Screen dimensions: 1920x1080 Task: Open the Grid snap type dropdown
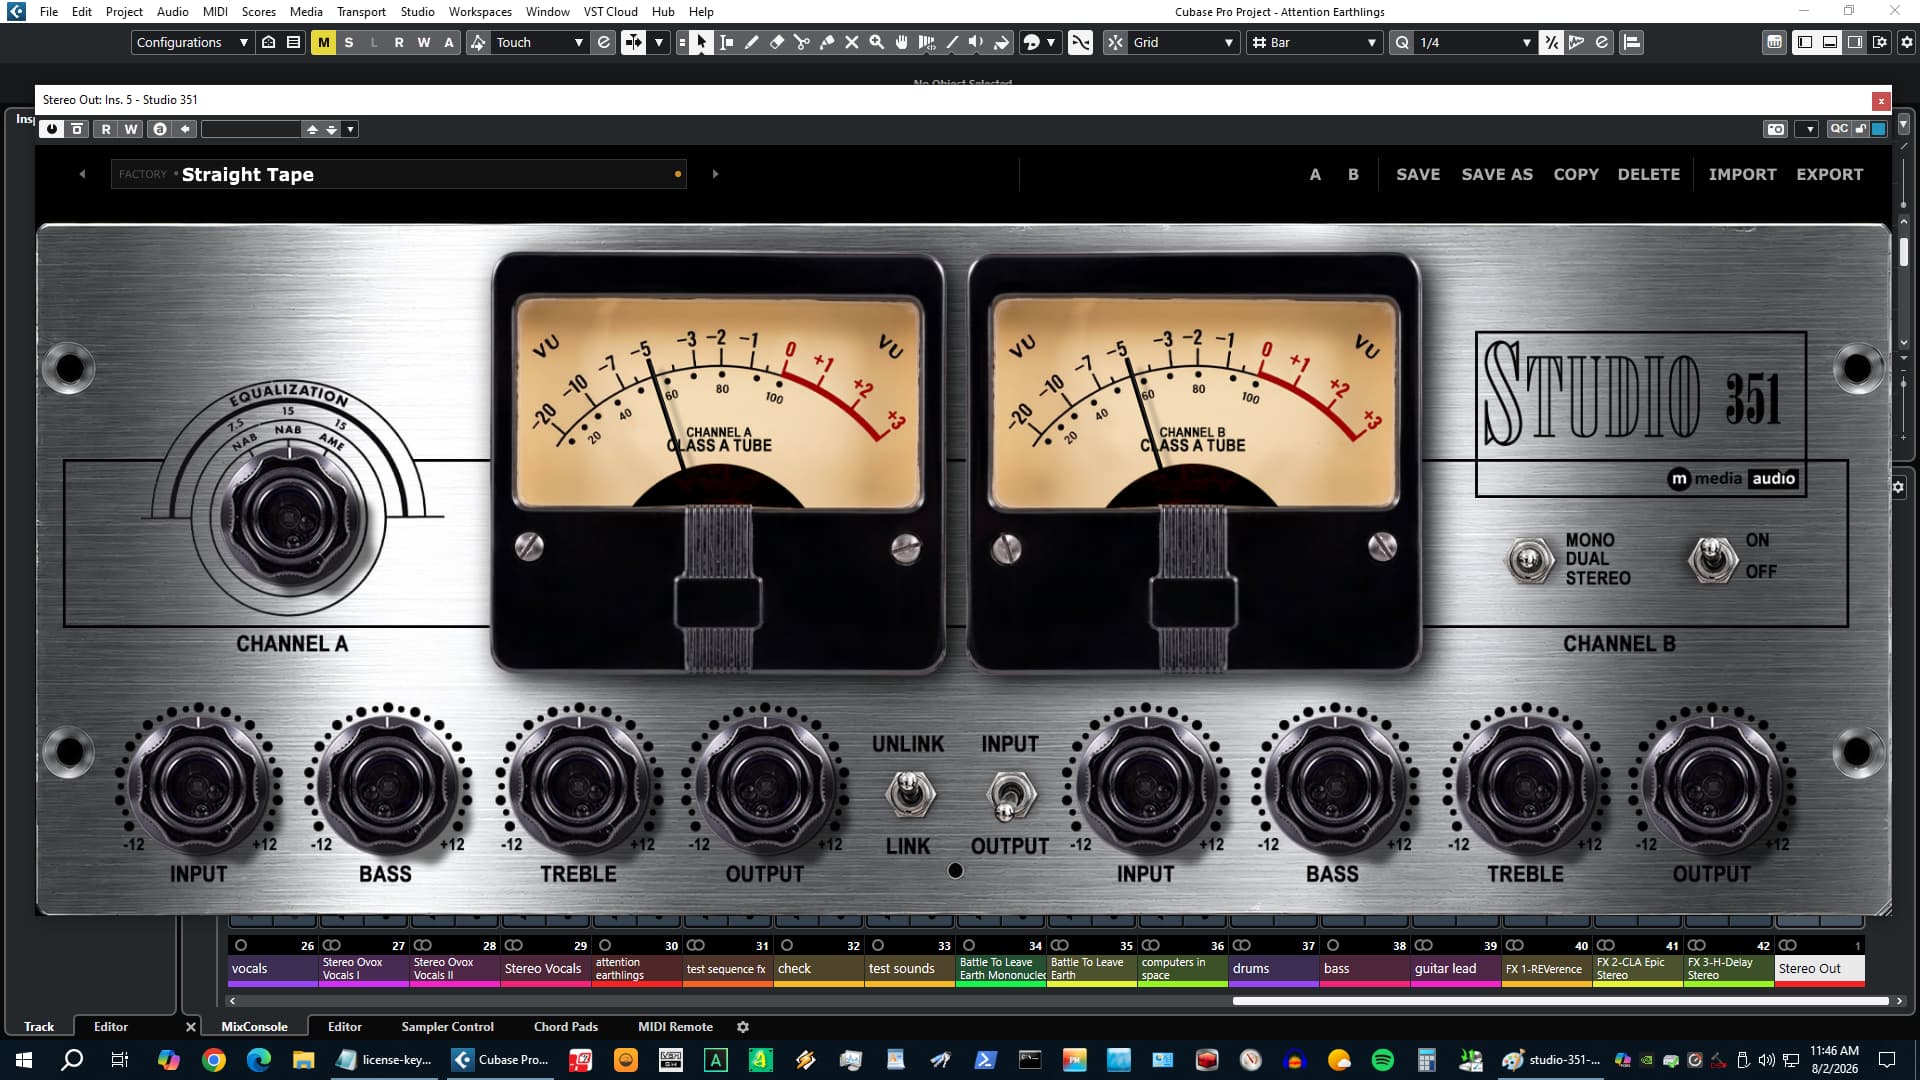point(1183,42)
